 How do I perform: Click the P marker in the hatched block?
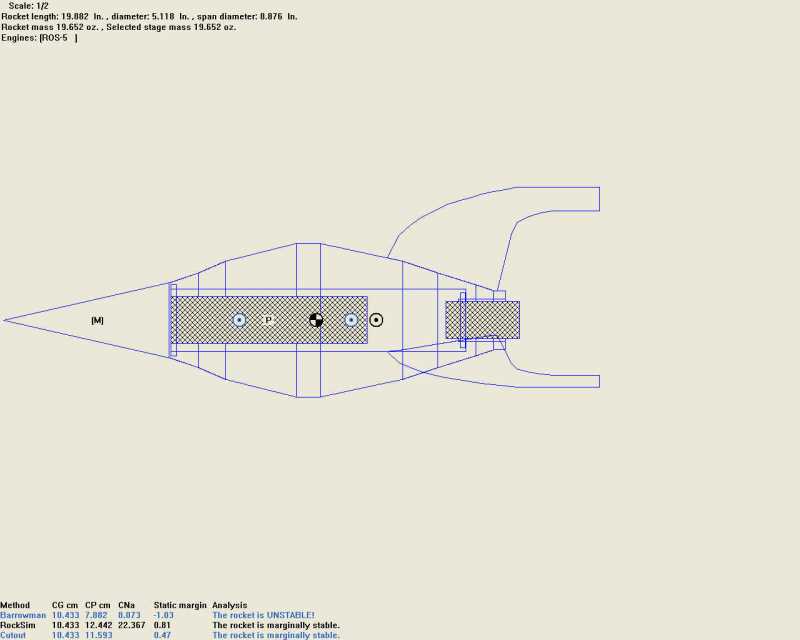pos(268,320)
